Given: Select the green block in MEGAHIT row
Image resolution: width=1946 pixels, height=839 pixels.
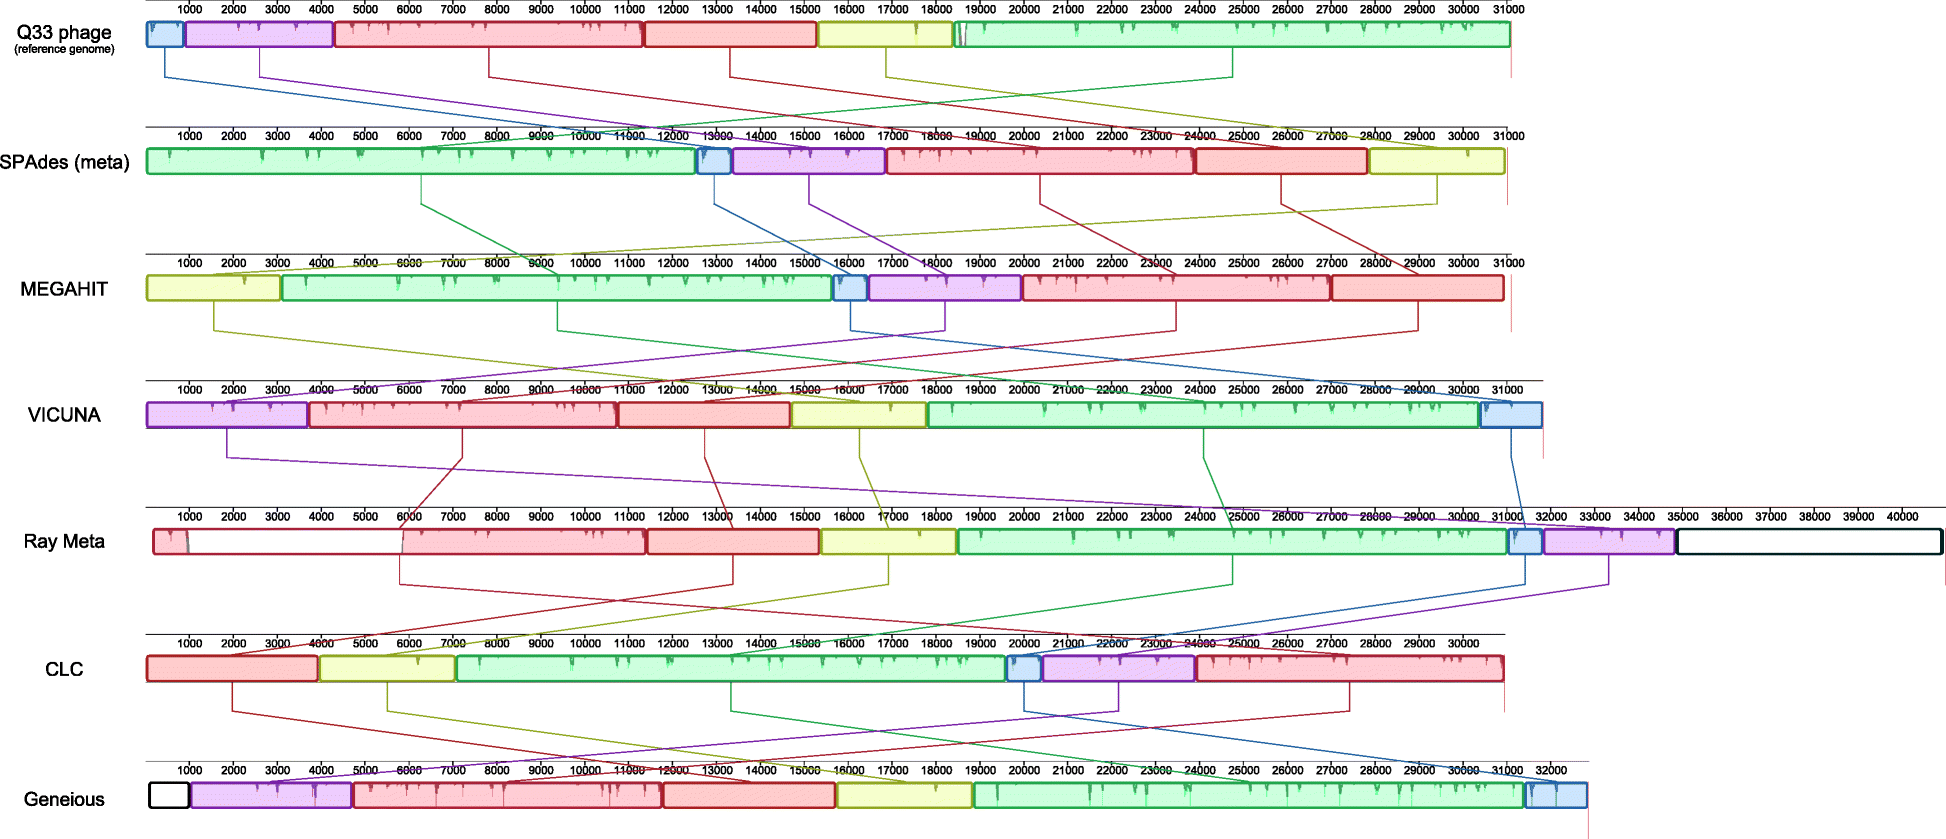Looking at the screenshot, I should pyautogui.click(x=557, y=288).
